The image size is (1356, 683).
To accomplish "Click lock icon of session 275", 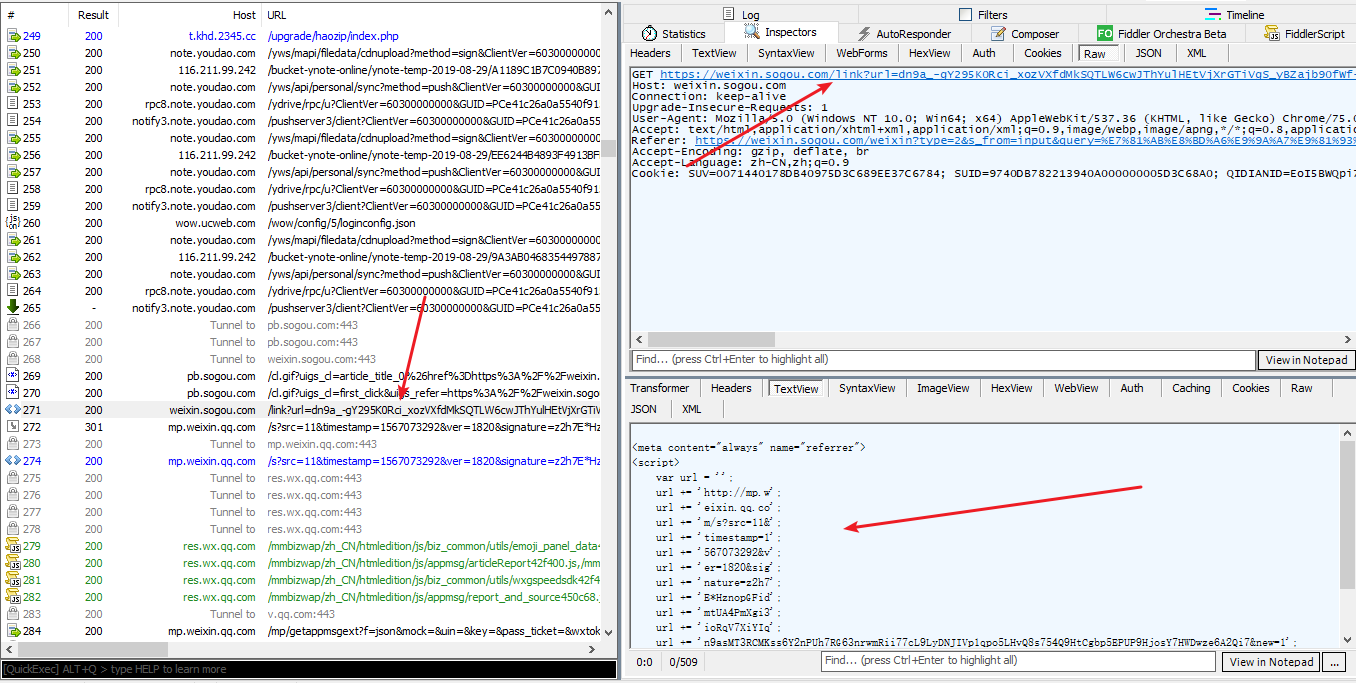I will click(14, 478).
